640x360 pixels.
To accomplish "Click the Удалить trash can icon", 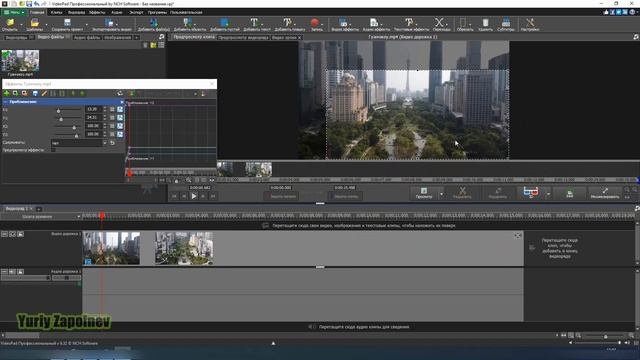I will [x=485, y=22].
